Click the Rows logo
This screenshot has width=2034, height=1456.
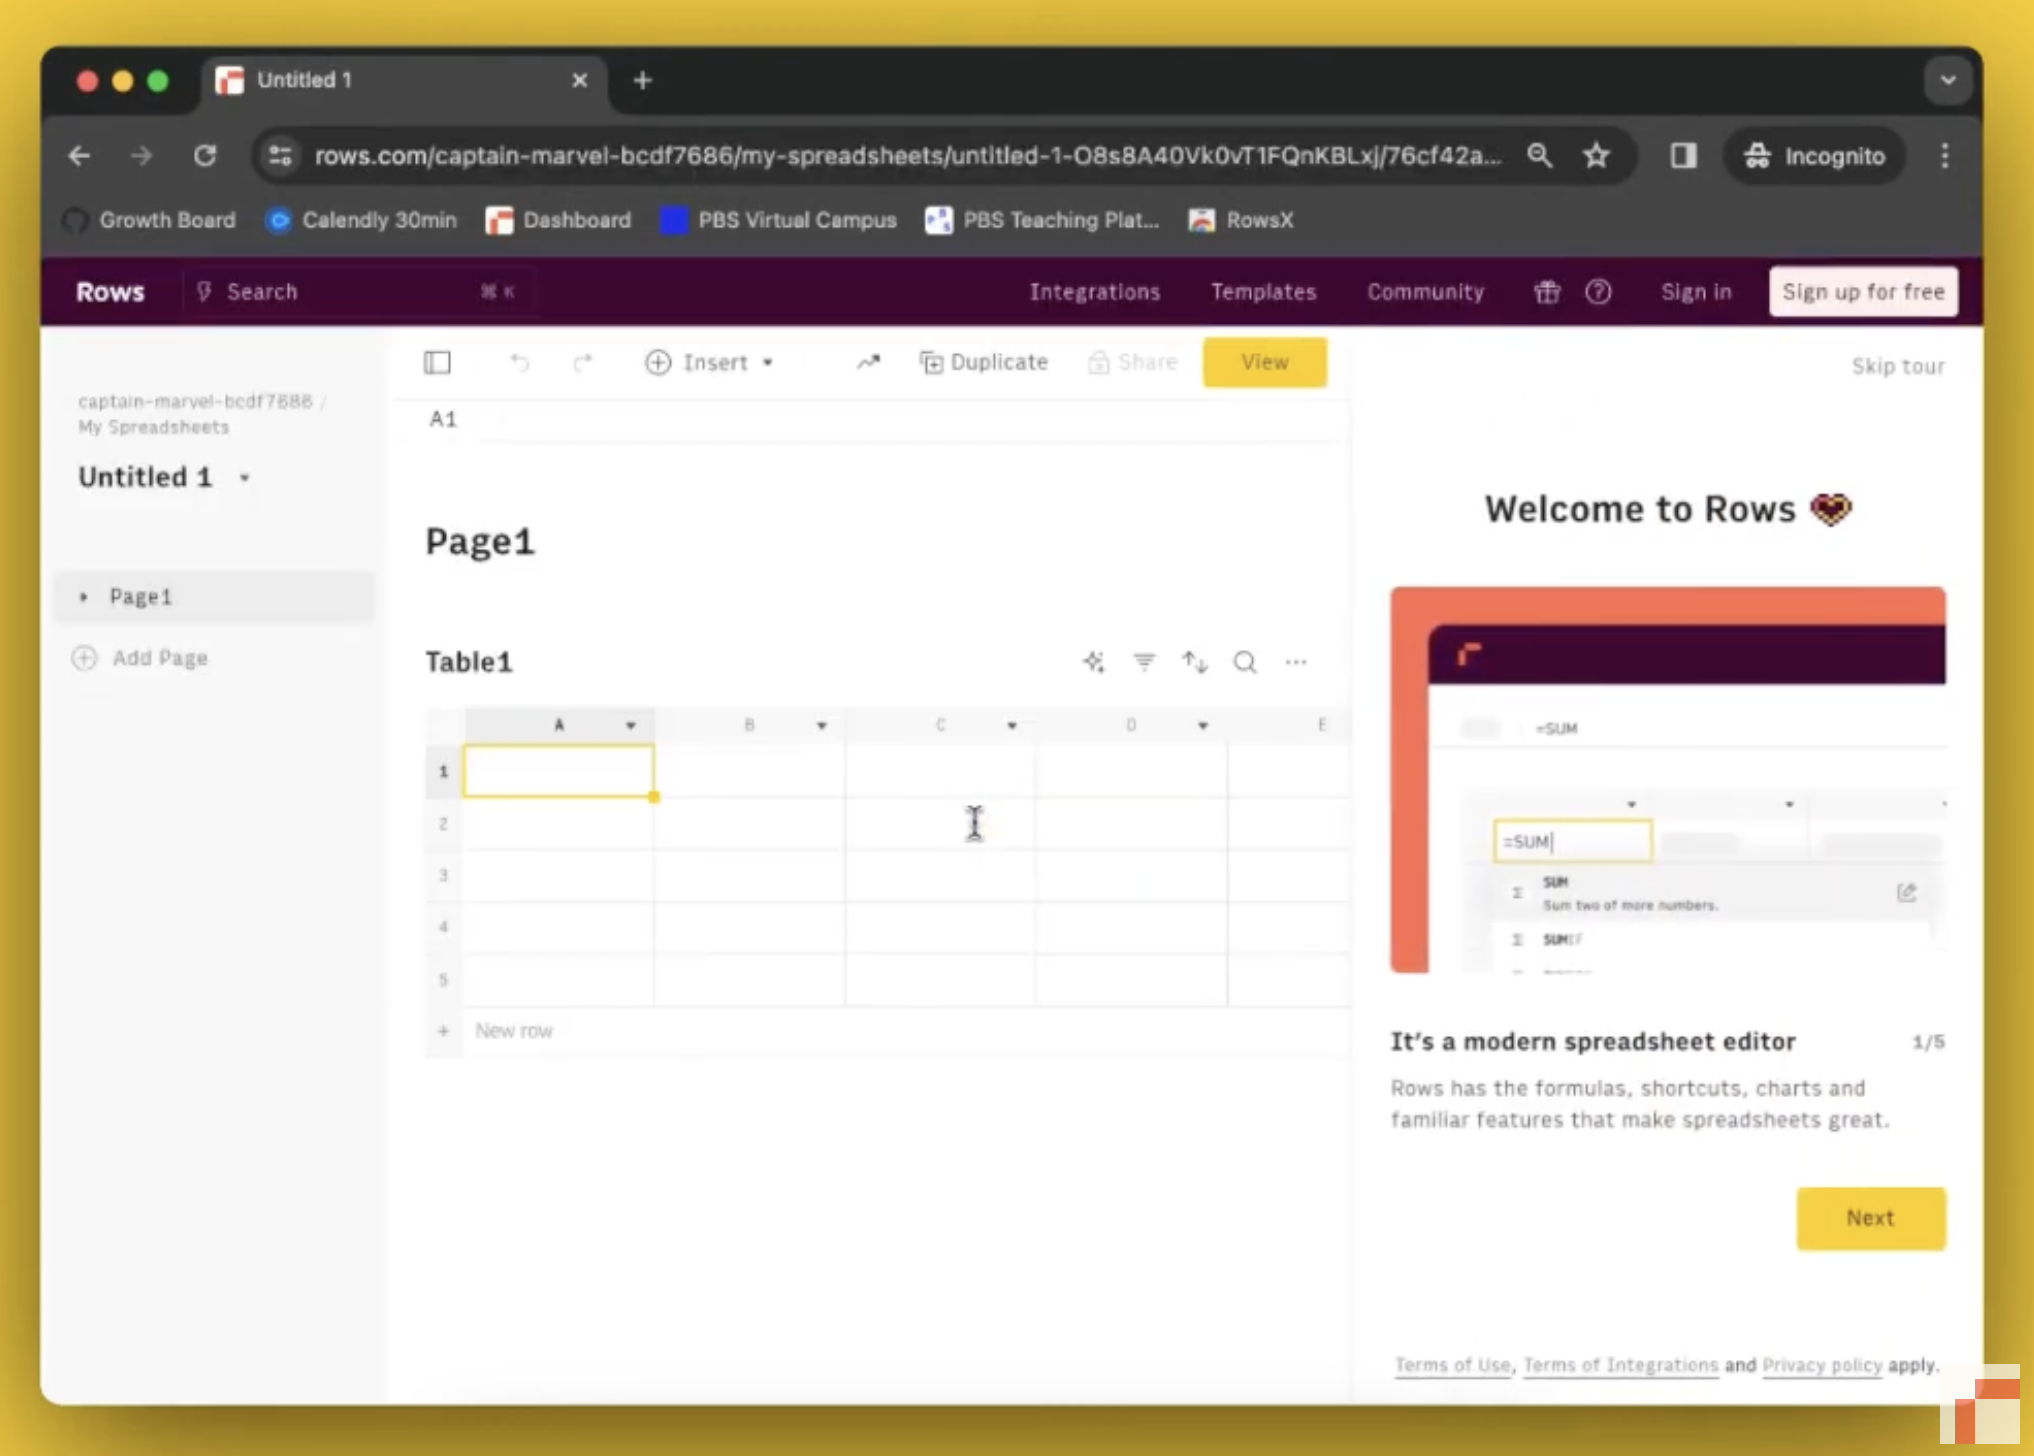coord(110,292)
